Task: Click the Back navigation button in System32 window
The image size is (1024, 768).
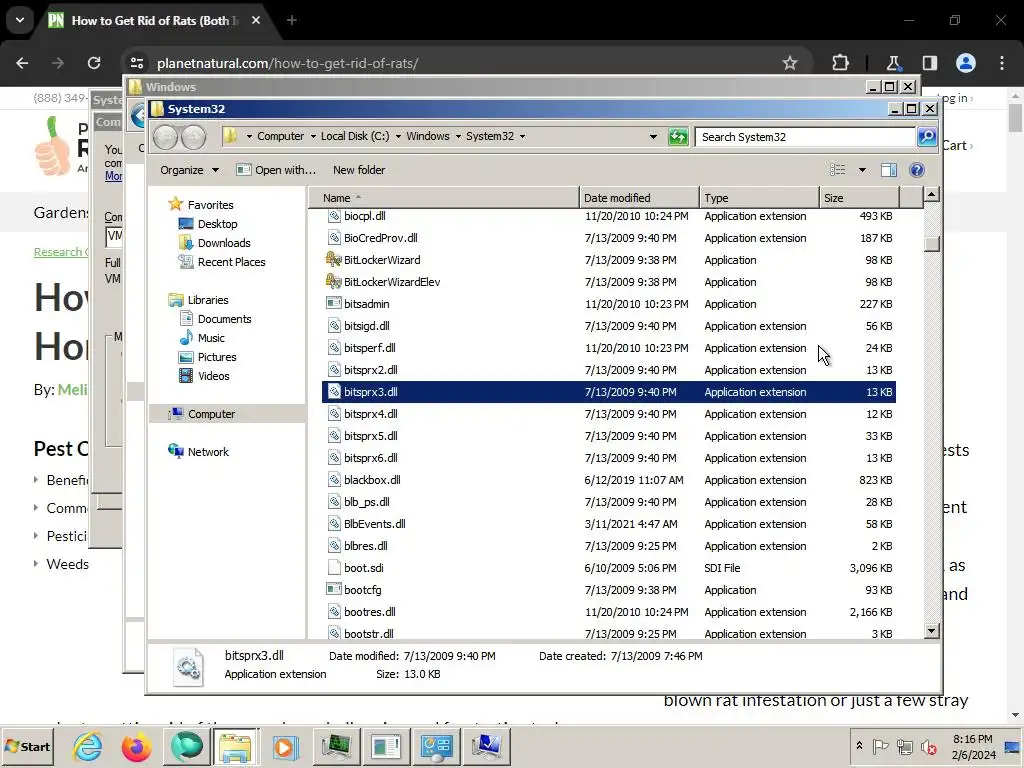Action: tap(165, 136)
